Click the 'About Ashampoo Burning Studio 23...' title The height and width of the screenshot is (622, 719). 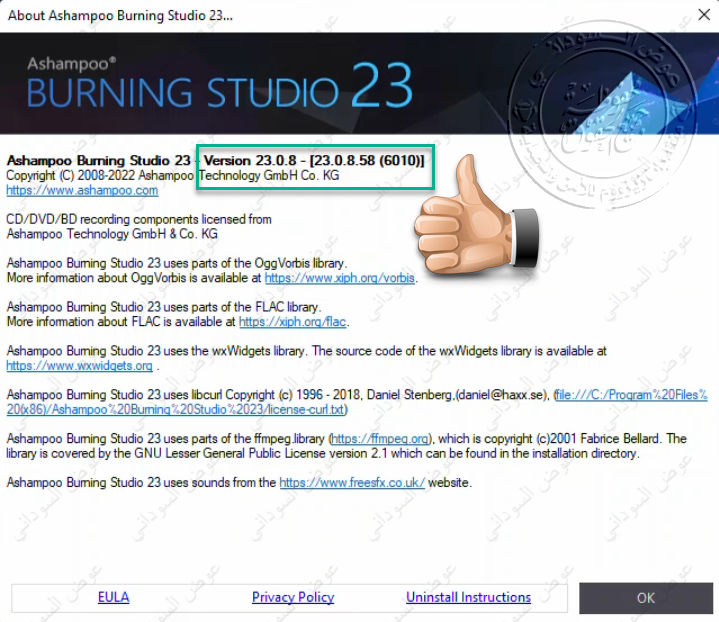[120, 15]
